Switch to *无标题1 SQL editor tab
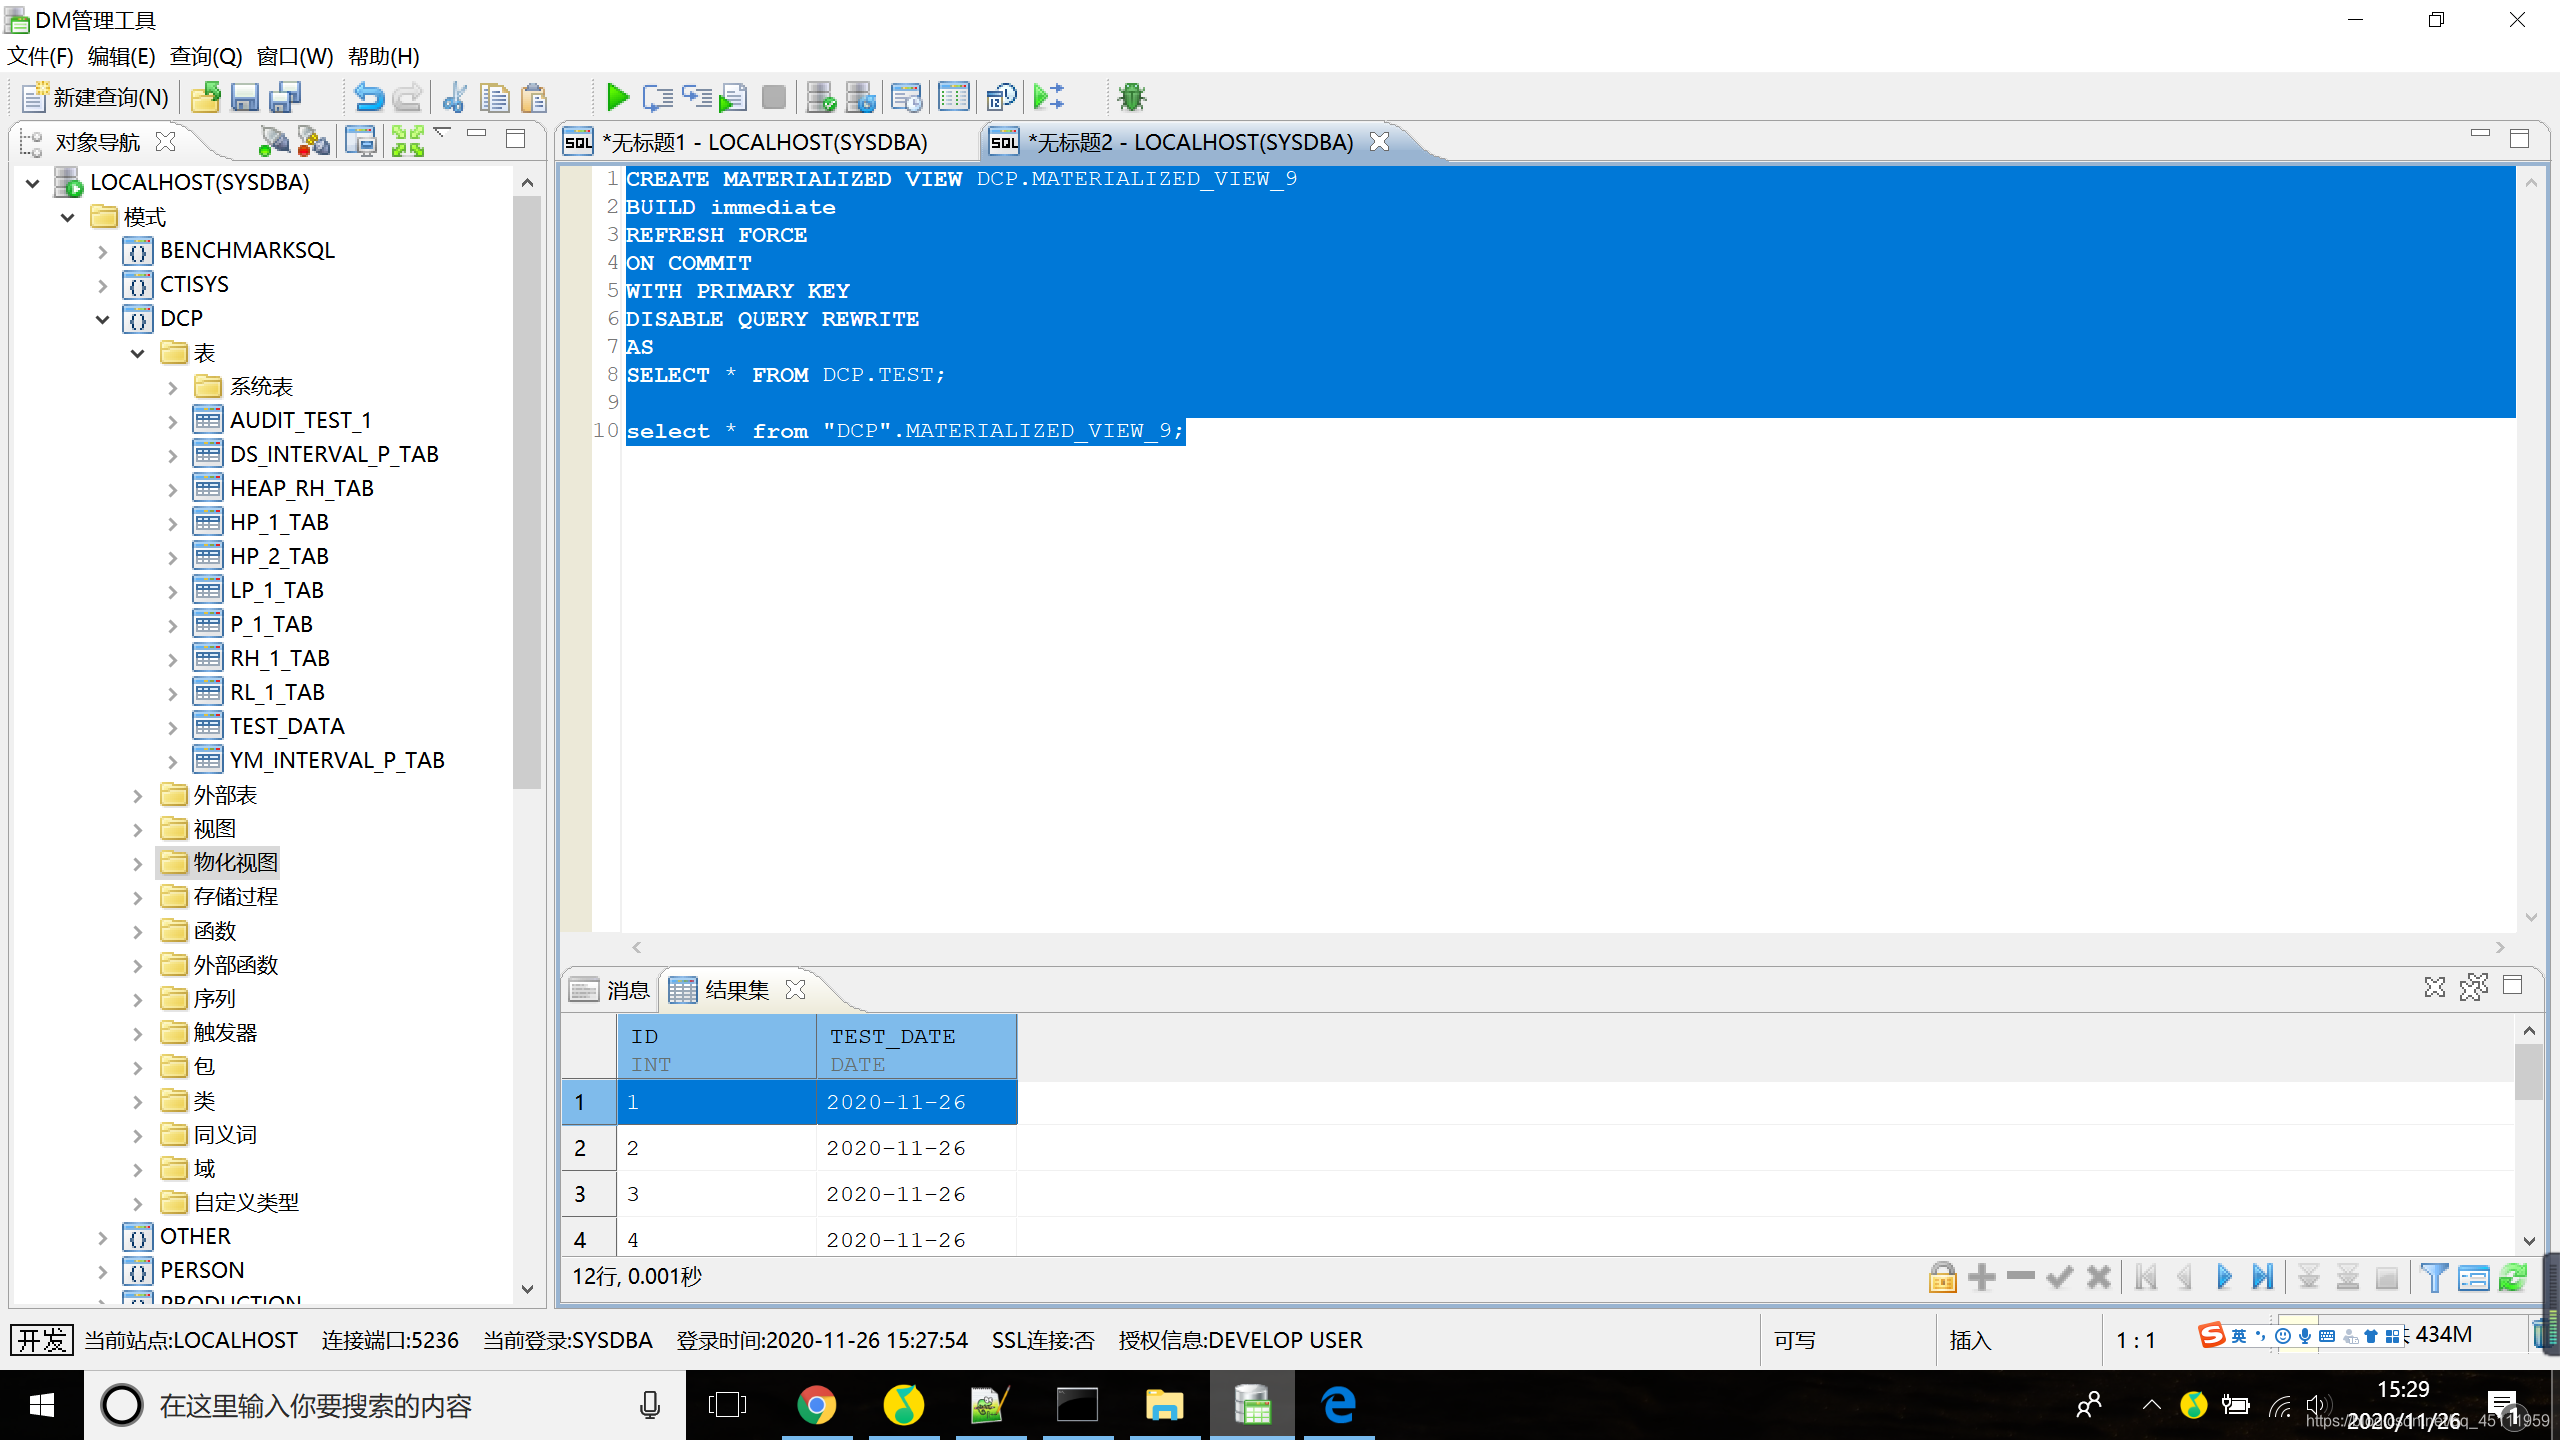Viewport: 2560px width, 1440px height. [766, 142]
